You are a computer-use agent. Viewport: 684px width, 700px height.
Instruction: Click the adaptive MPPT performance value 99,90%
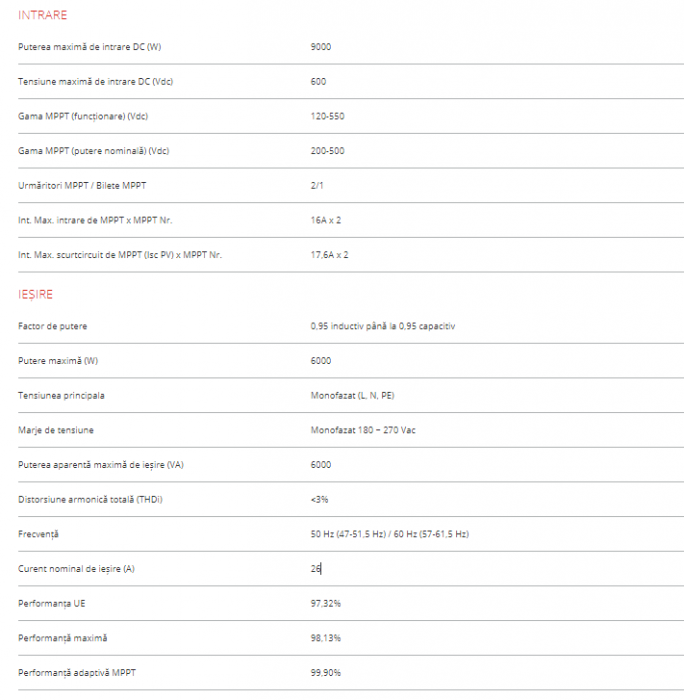pyautogui.click(x=326, y=672)
